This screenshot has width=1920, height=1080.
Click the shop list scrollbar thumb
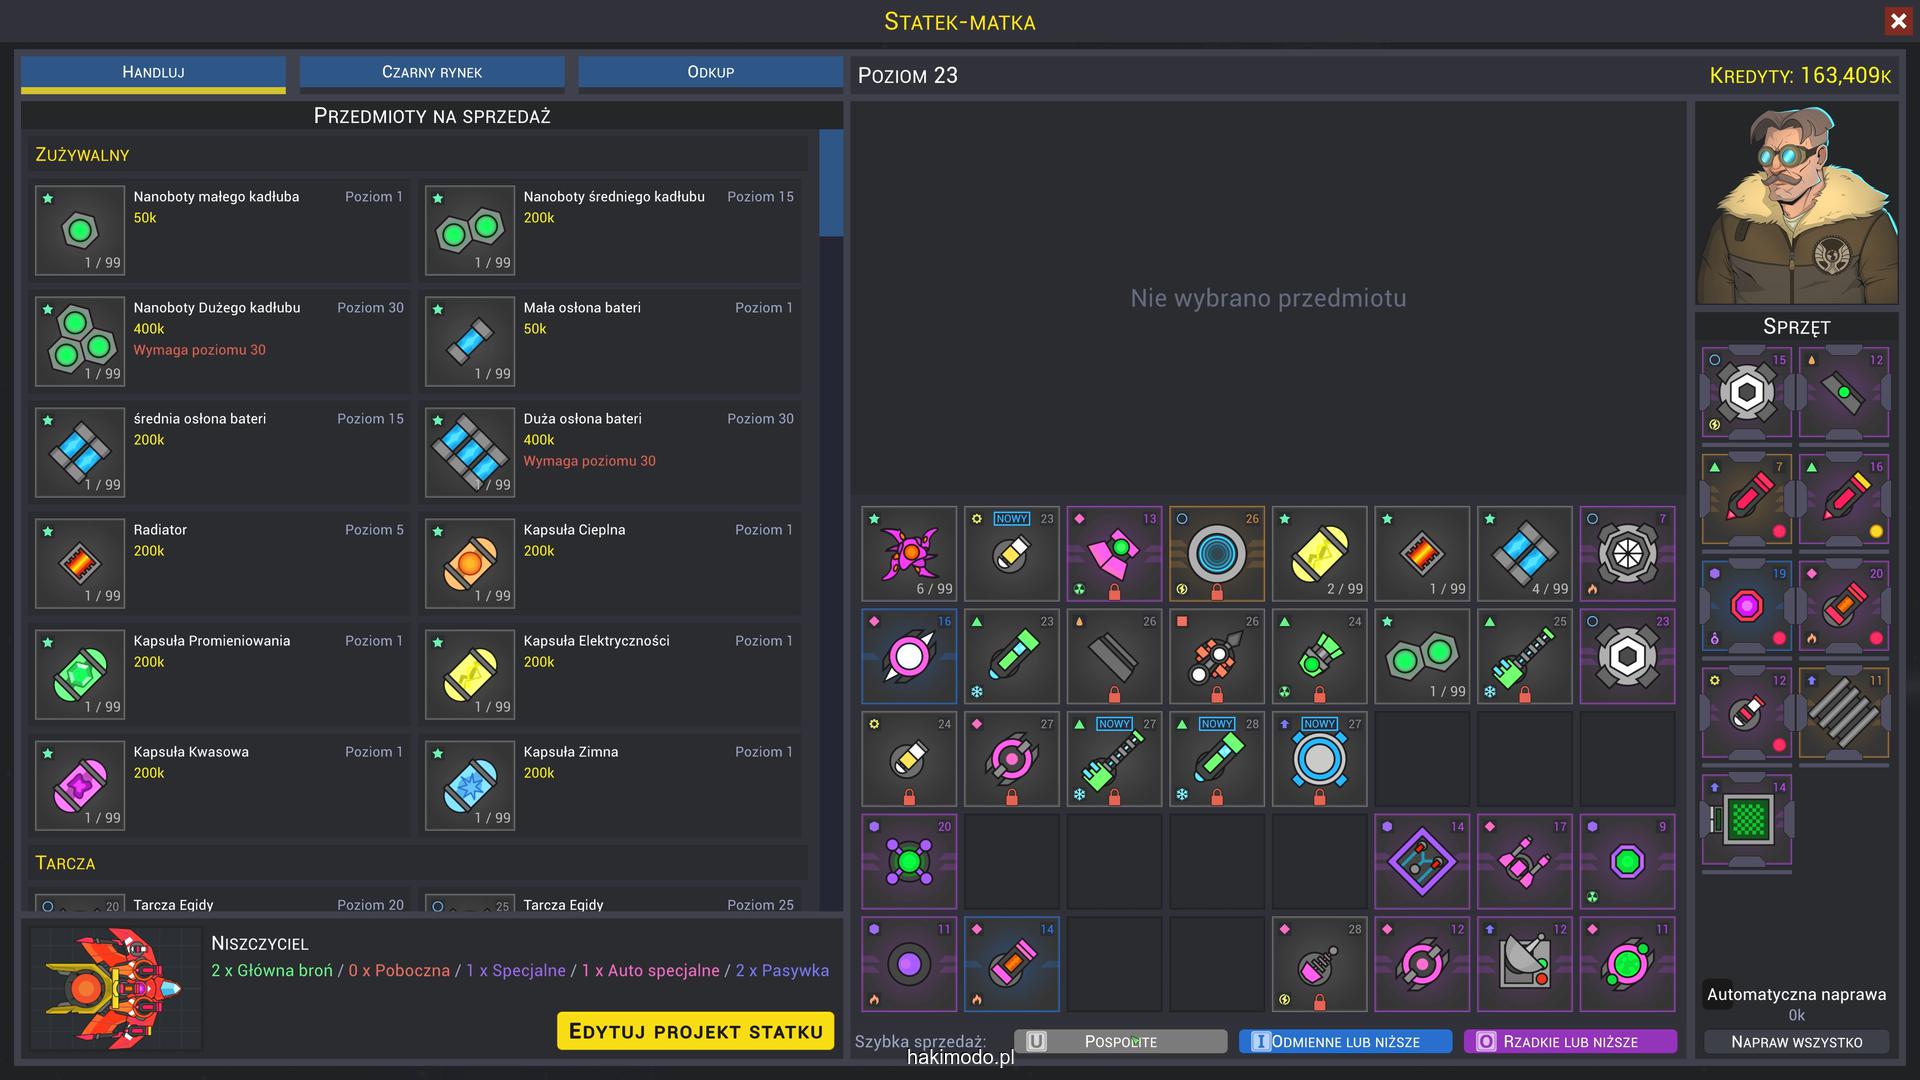click(830, 183)
